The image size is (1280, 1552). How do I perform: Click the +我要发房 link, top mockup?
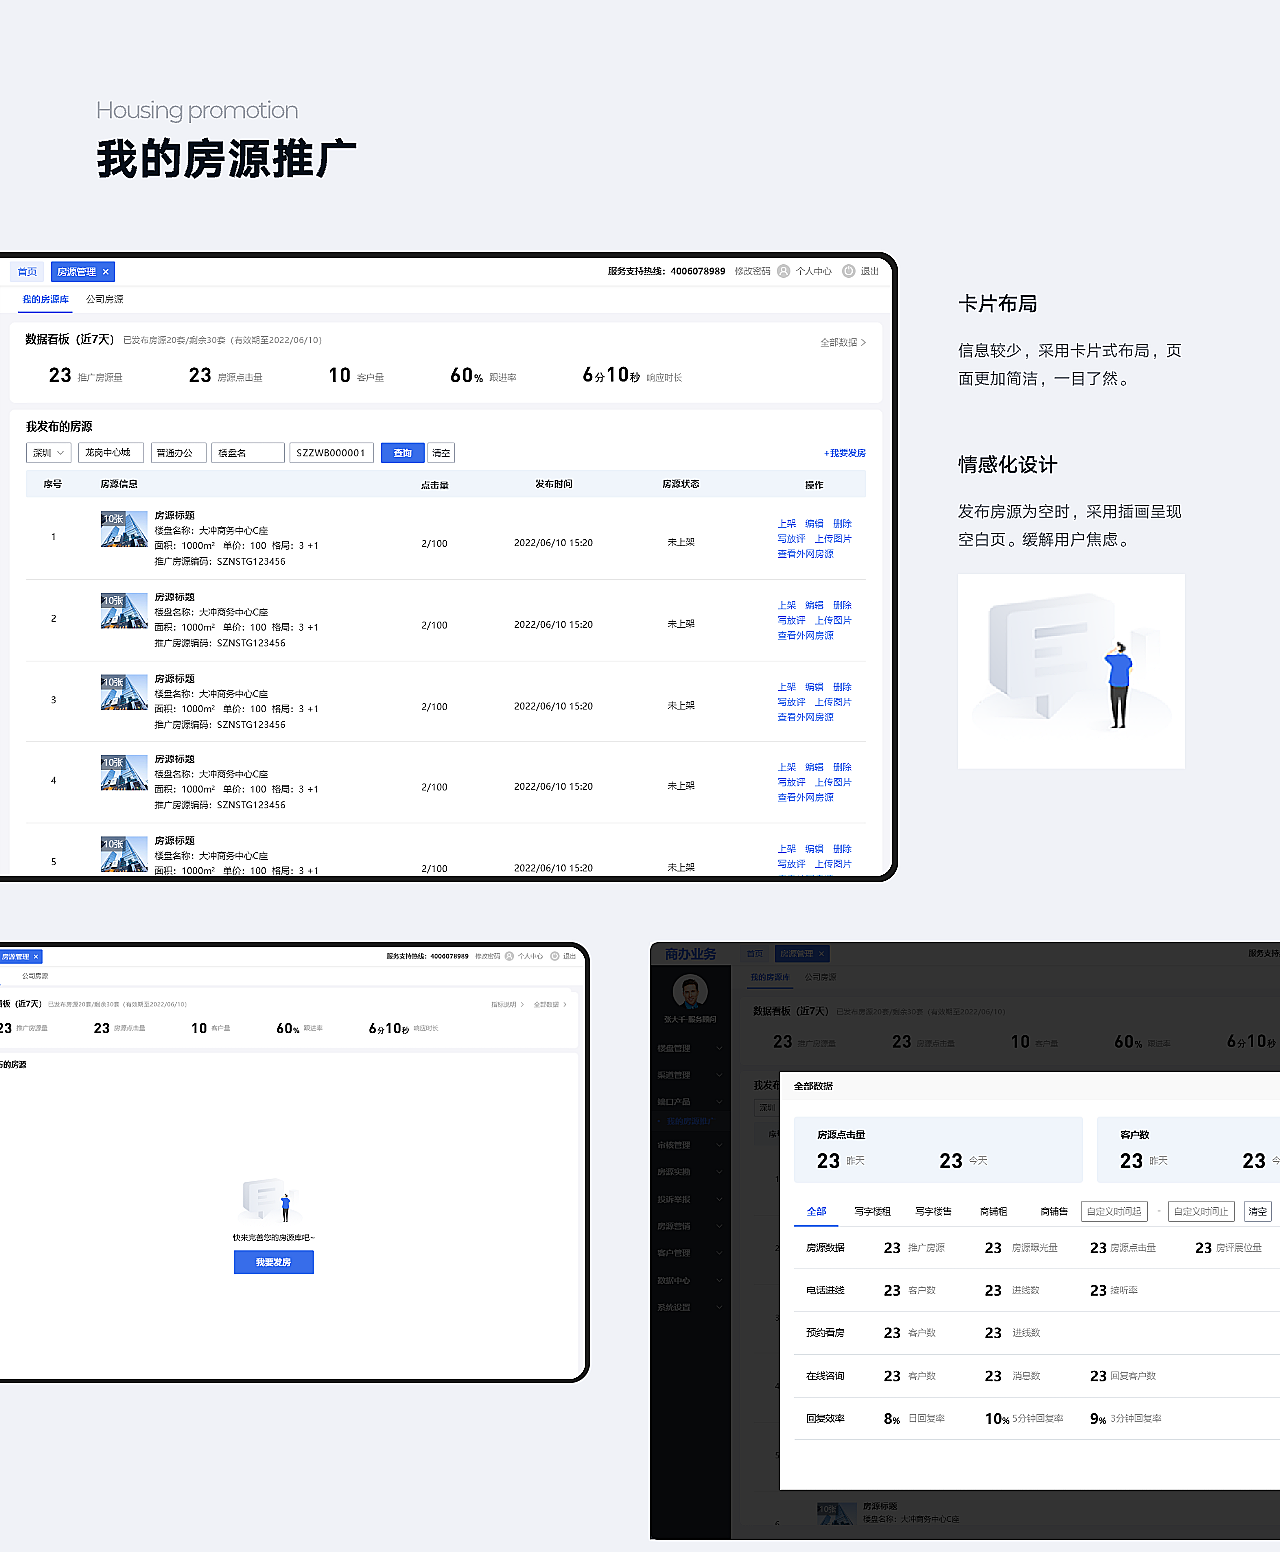[x=845, y=453]
